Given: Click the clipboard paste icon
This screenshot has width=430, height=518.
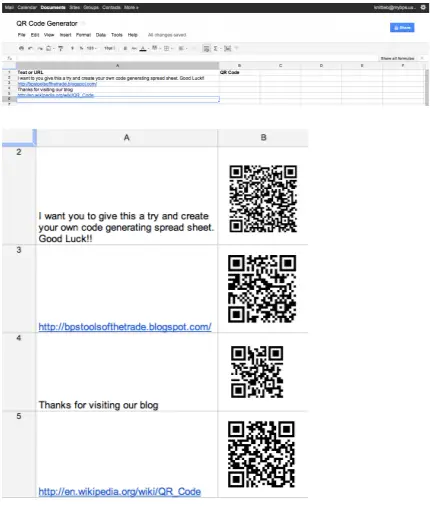Looking at the screenshot, I should [49, 48].
